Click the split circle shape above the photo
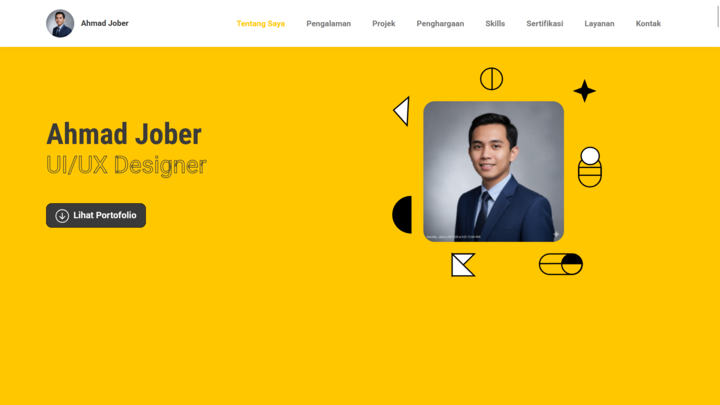Viewport: 720px width, 405px height. coord(491,79)
